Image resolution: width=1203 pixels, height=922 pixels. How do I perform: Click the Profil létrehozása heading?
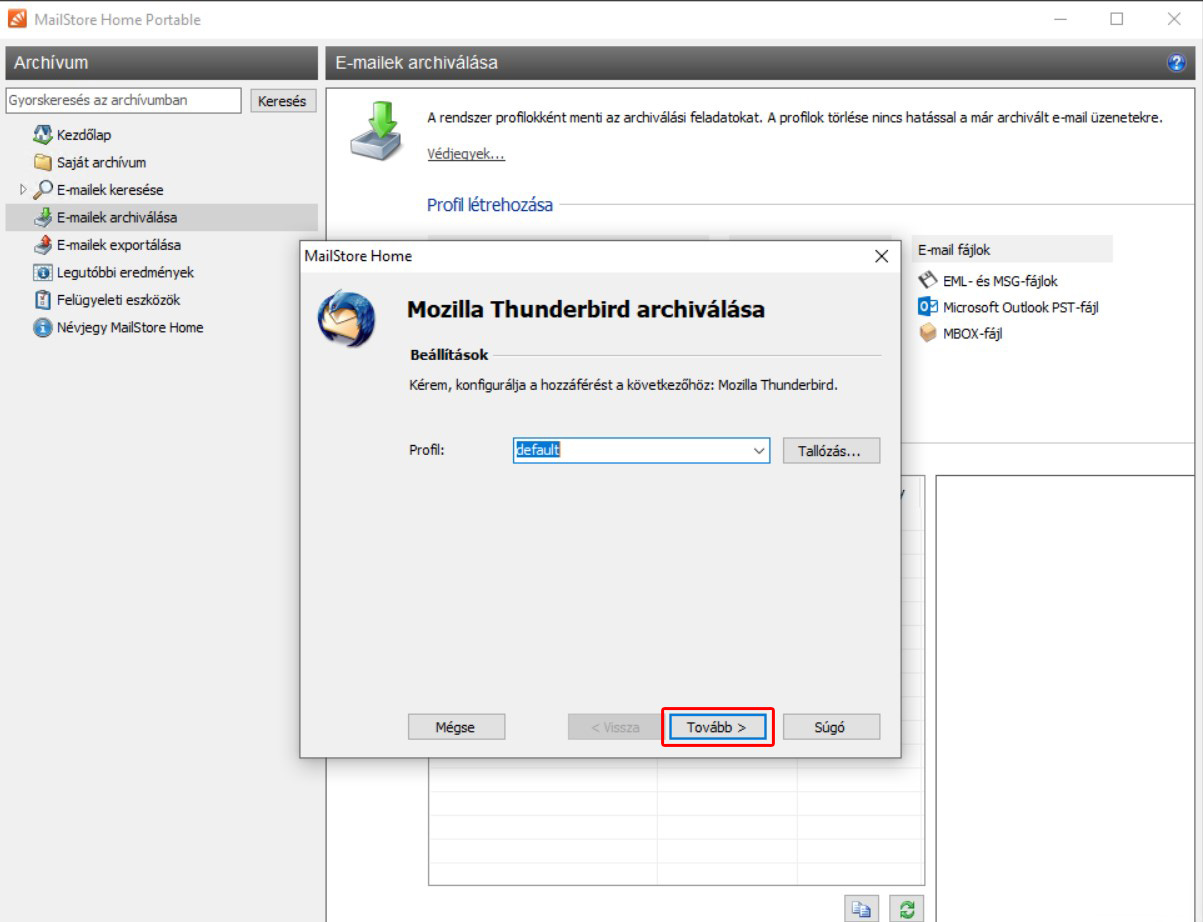click(490, 205)
